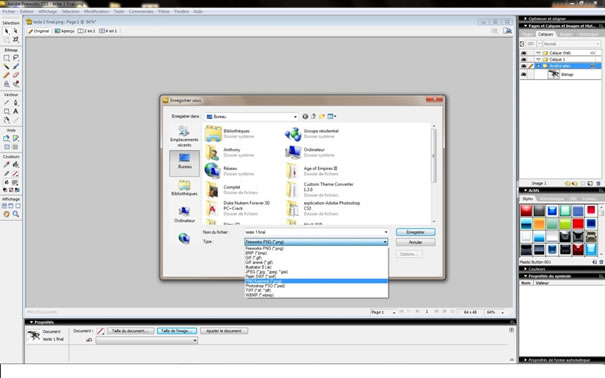Viewport: 605px width, 378px height.
Task: Select the vector Pen tool
Action: pos(16,103)
